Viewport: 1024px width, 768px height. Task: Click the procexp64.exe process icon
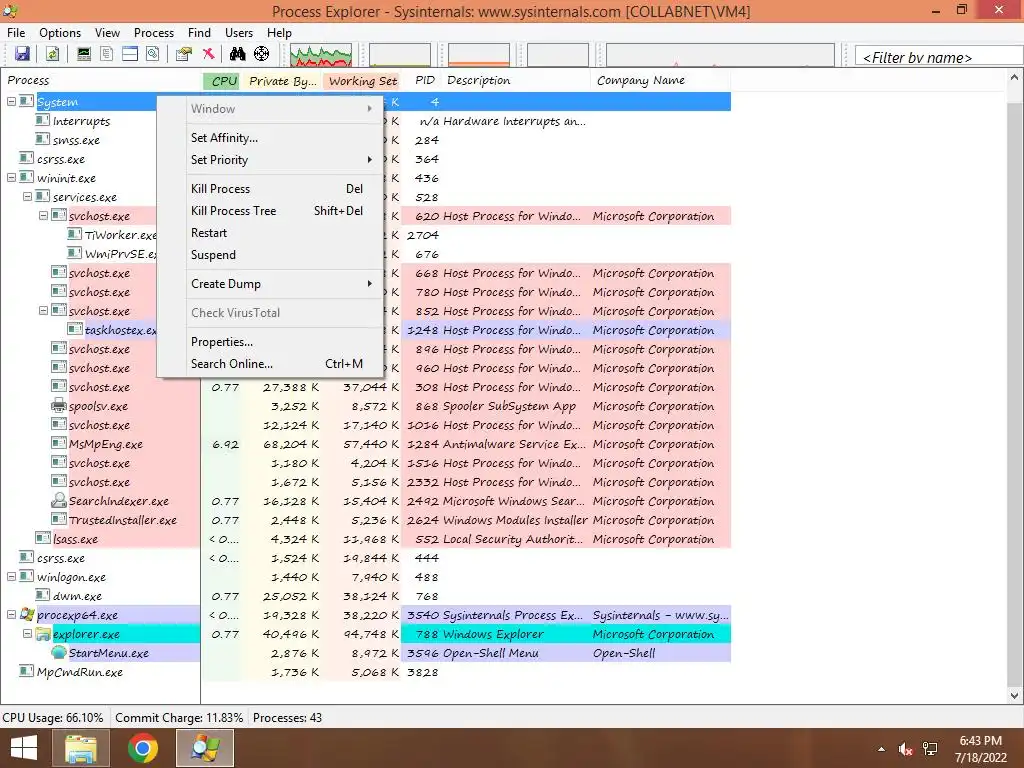coord(27,615)
